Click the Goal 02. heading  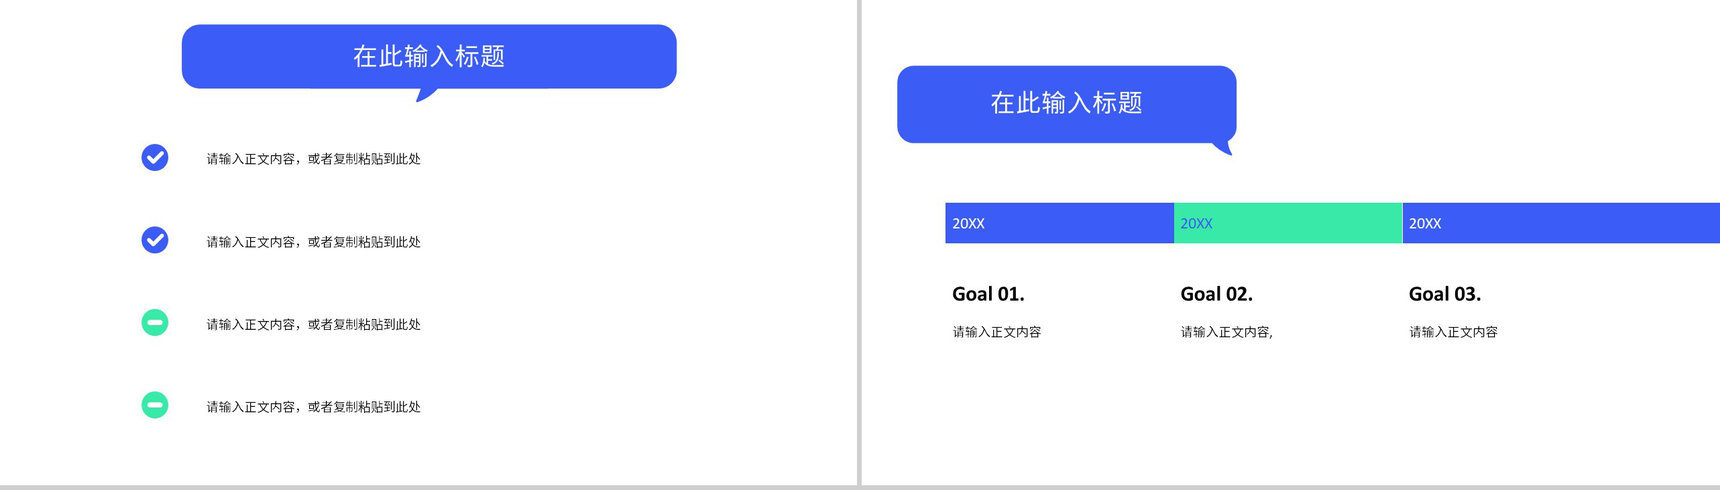pos(1216,294)
